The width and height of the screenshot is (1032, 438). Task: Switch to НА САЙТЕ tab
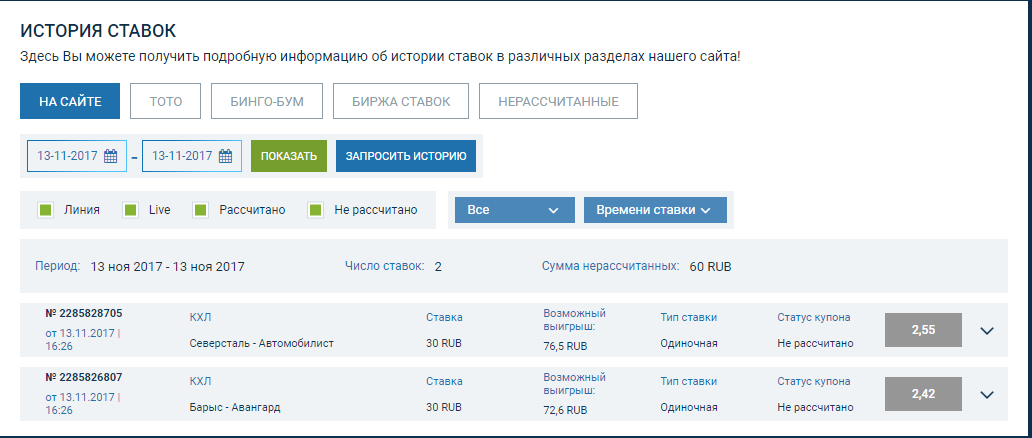pos(70,101)
